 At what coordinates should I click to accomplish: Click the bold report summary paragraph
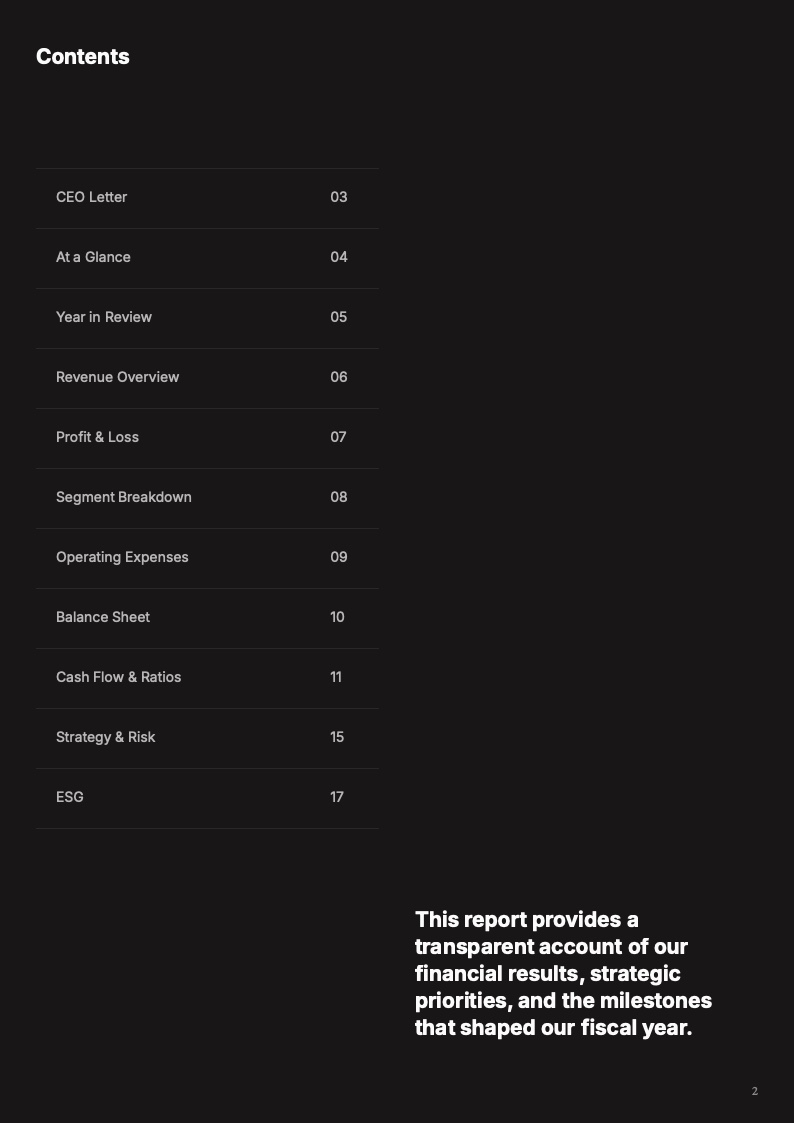click(563, 973)
